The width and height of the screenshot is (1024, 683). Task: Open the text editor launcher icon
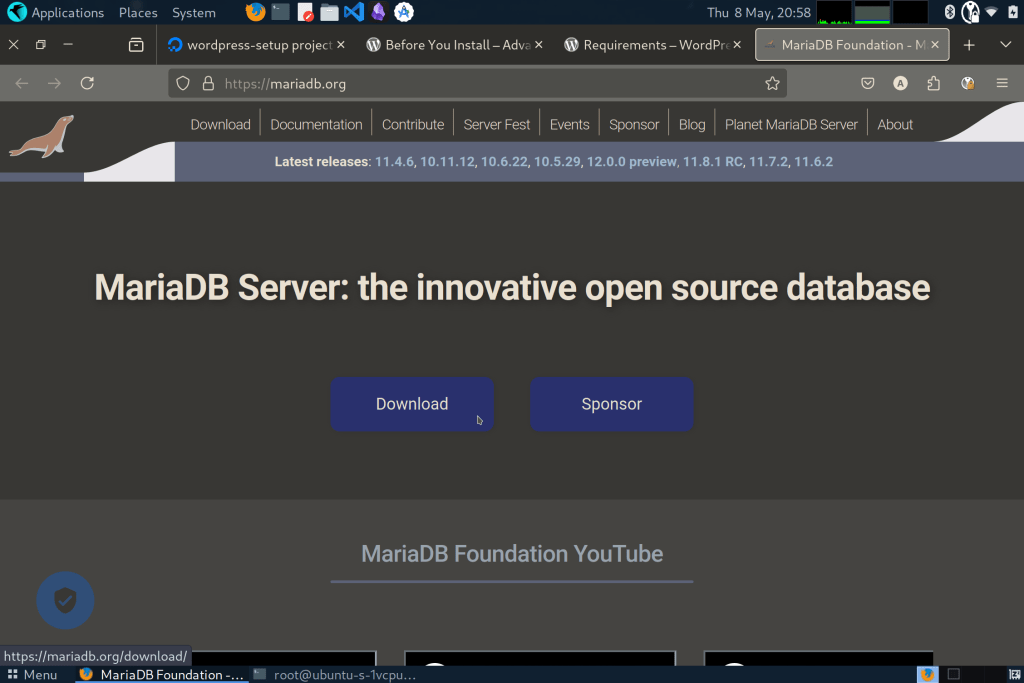tap(305, 12)
